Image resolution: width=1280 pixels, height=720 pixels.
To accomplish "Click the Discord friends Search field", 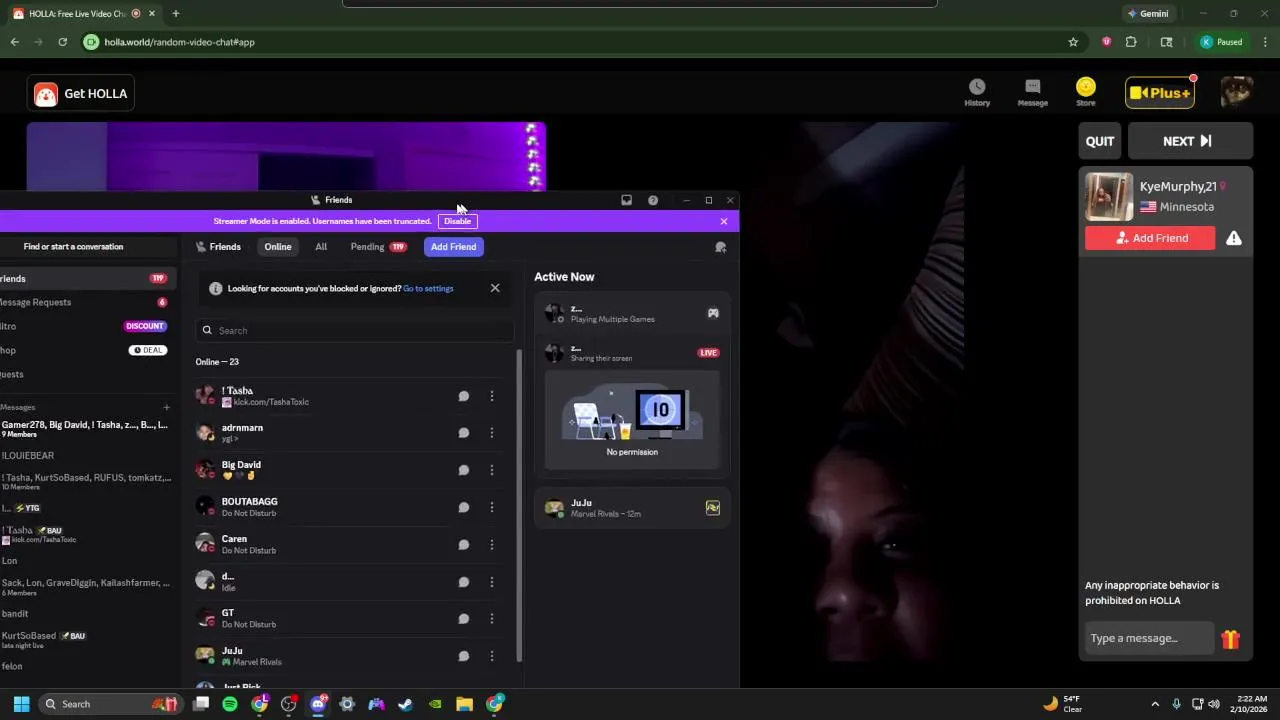I will [x=356, y=330].
